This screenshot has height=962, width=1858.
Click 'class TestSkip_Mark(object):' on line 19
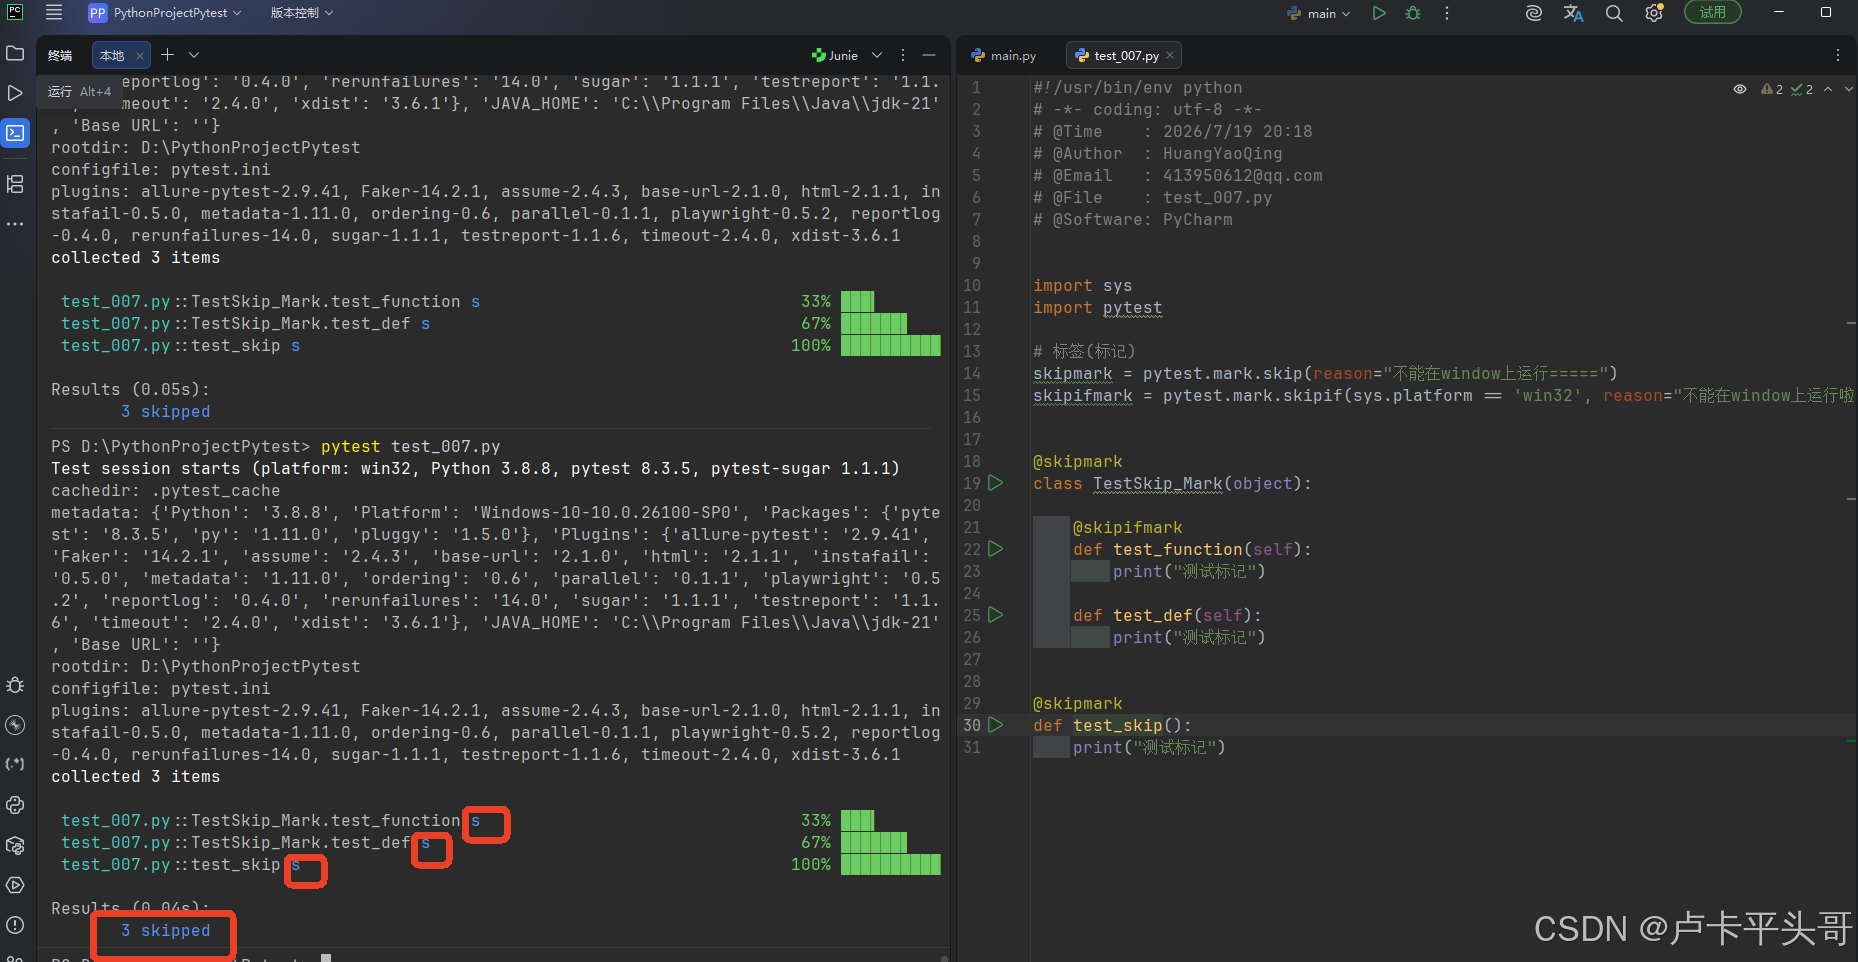point(1172,484)
